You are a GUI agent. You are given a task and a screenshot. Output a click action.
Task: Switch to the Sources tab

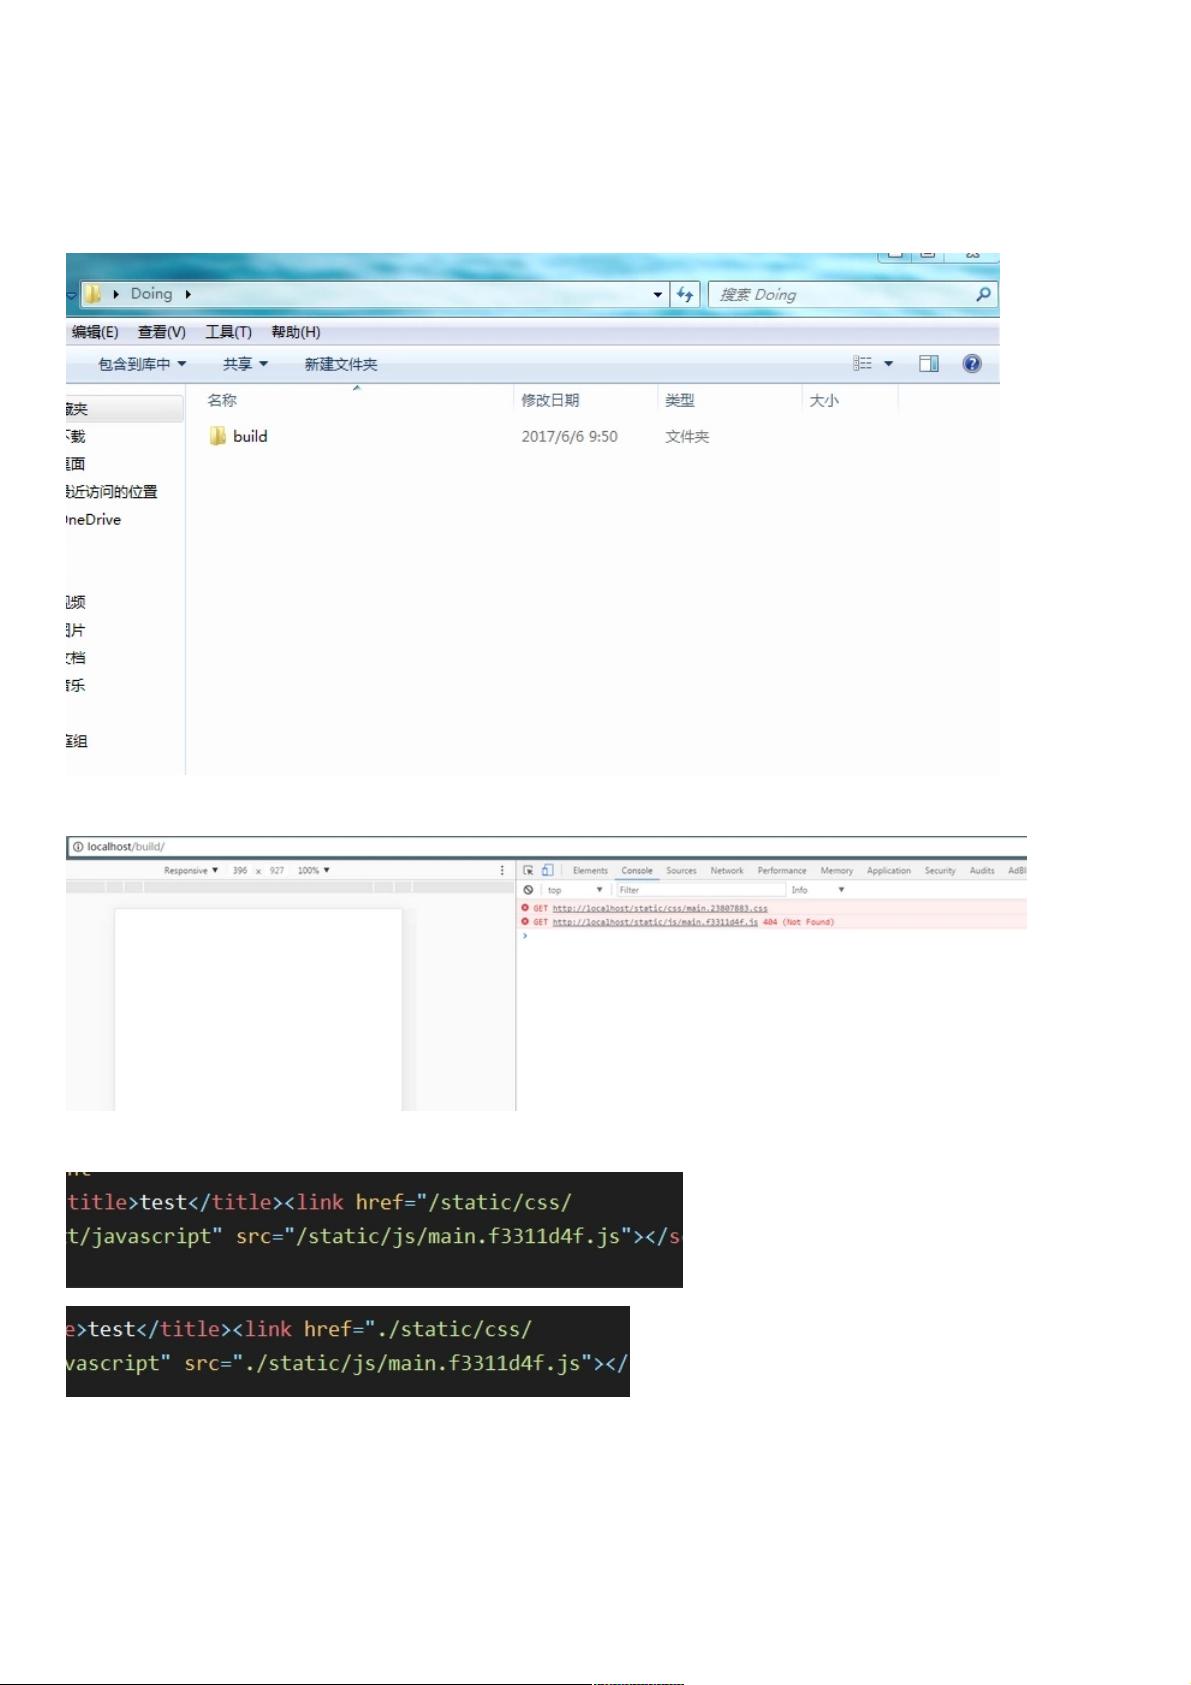coord(681,870)
